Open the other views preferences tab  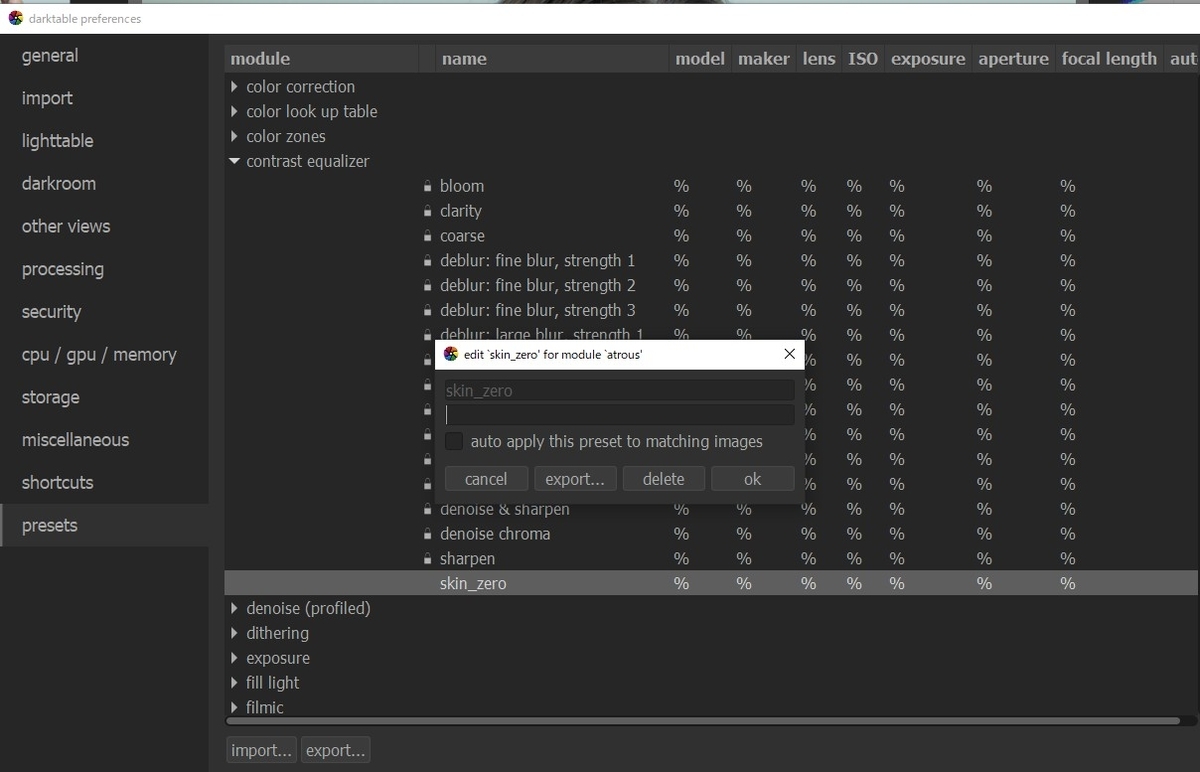point(104,226)
